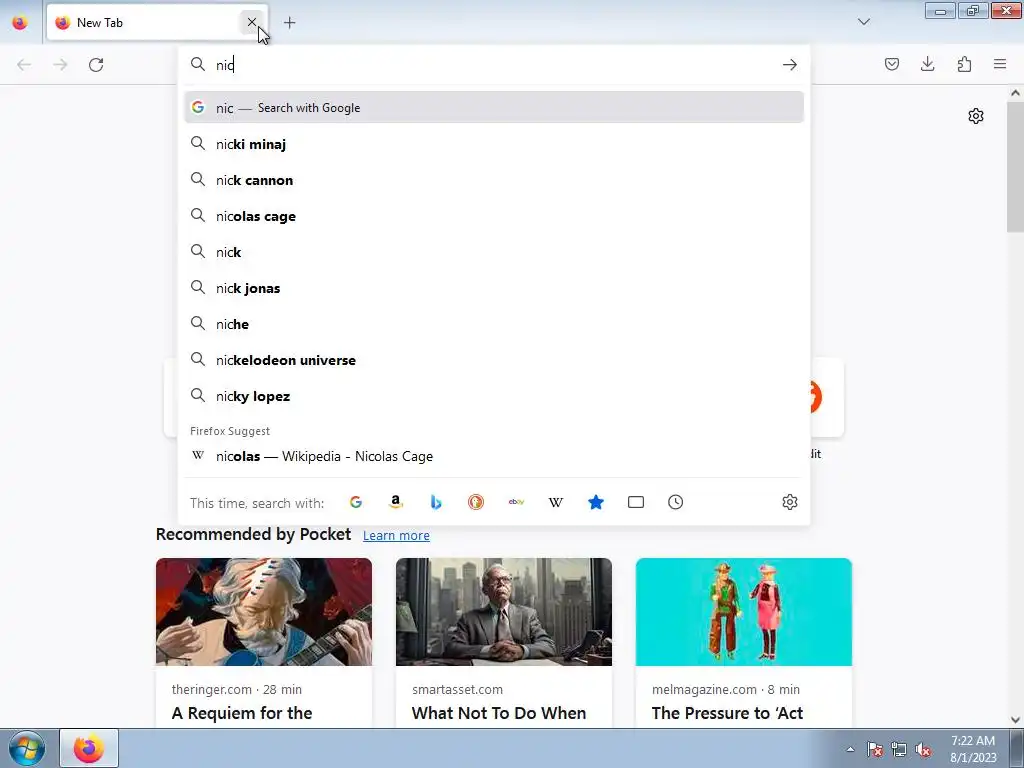
Task: Open Wikipedia - Nicolas Cage suggestion
Action: coord(494,456)
